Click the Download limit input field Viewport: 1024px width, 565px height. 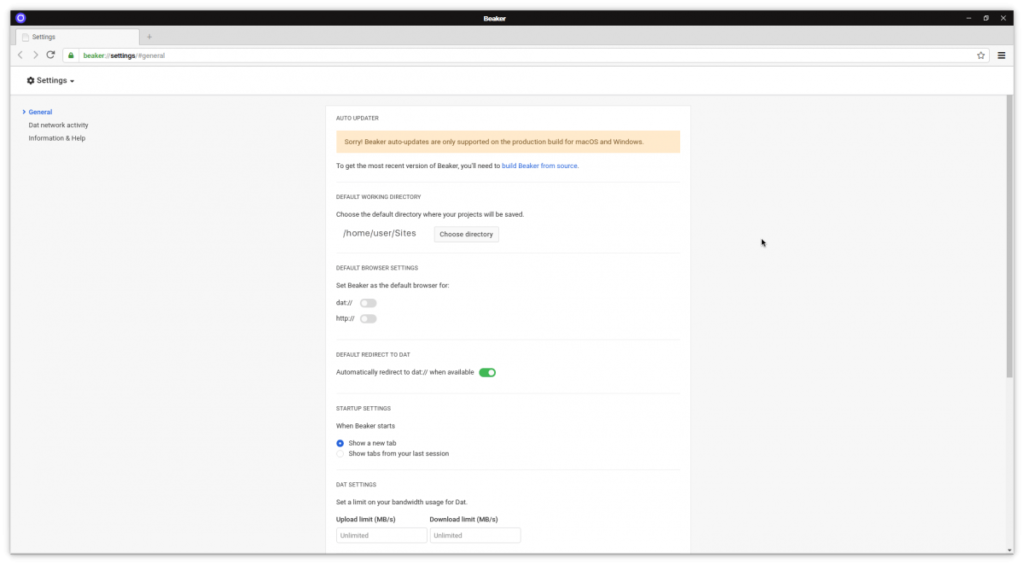pyautogui.click(x=475, y=536)
